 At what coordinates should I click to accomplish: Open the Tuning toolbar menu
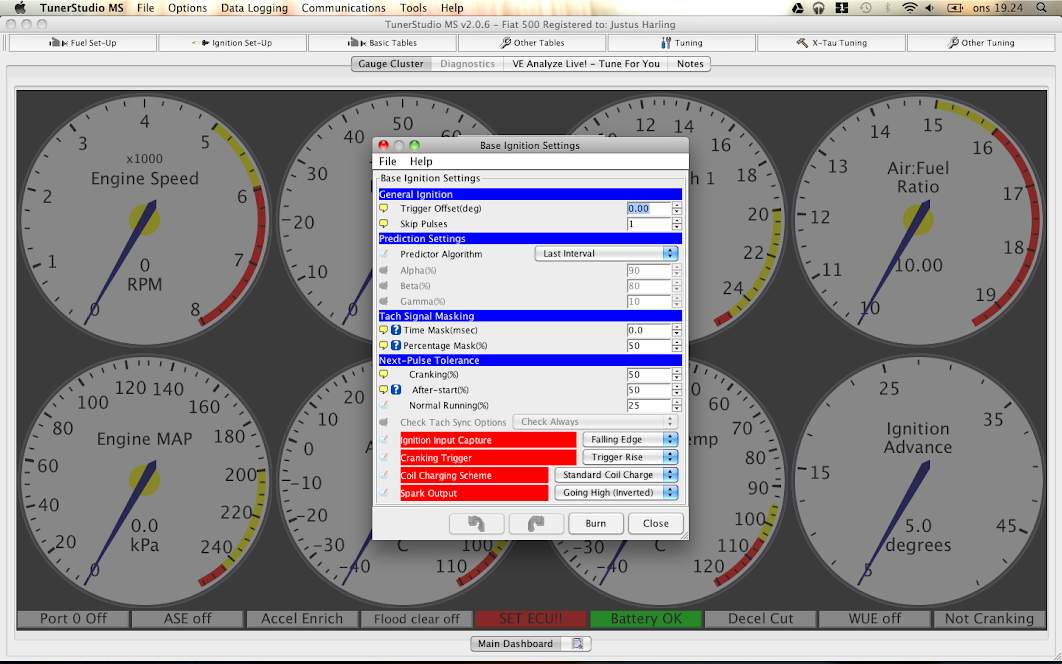(x=682, y=43)
